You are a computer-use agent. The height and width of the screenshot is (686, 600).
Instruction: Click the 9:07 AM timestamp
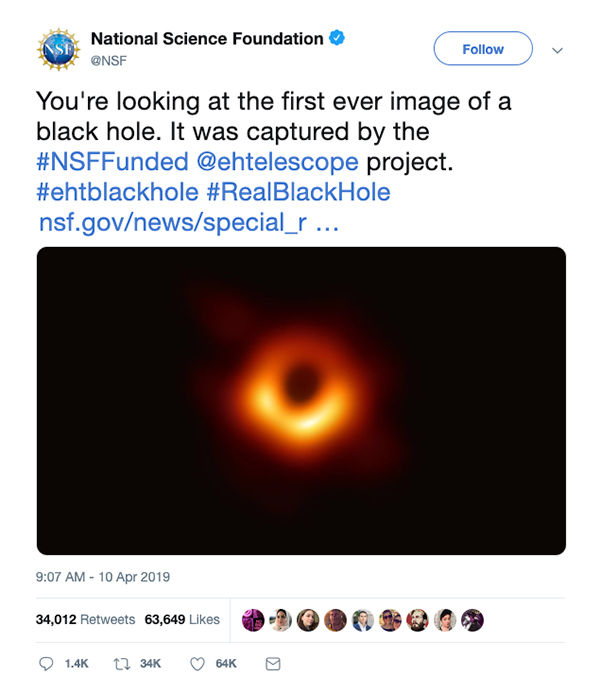tap(103, 577)
